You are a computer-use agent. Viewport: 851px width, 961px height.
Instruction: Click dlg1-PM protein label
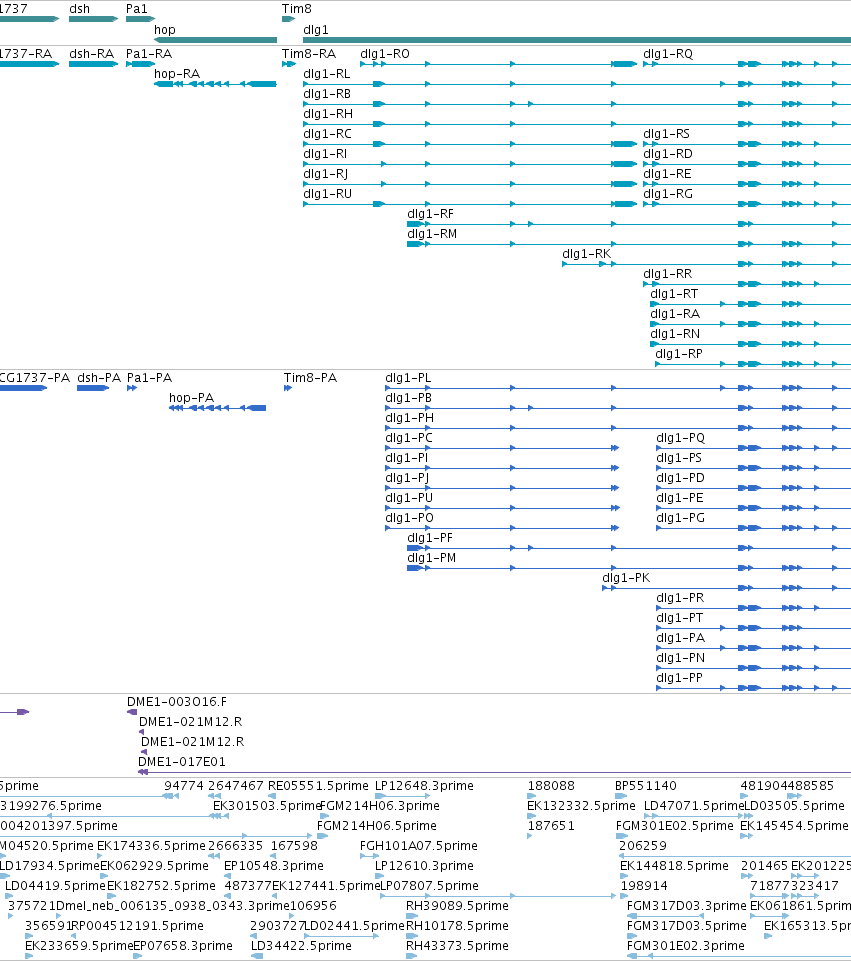click(x=431, y=558)
